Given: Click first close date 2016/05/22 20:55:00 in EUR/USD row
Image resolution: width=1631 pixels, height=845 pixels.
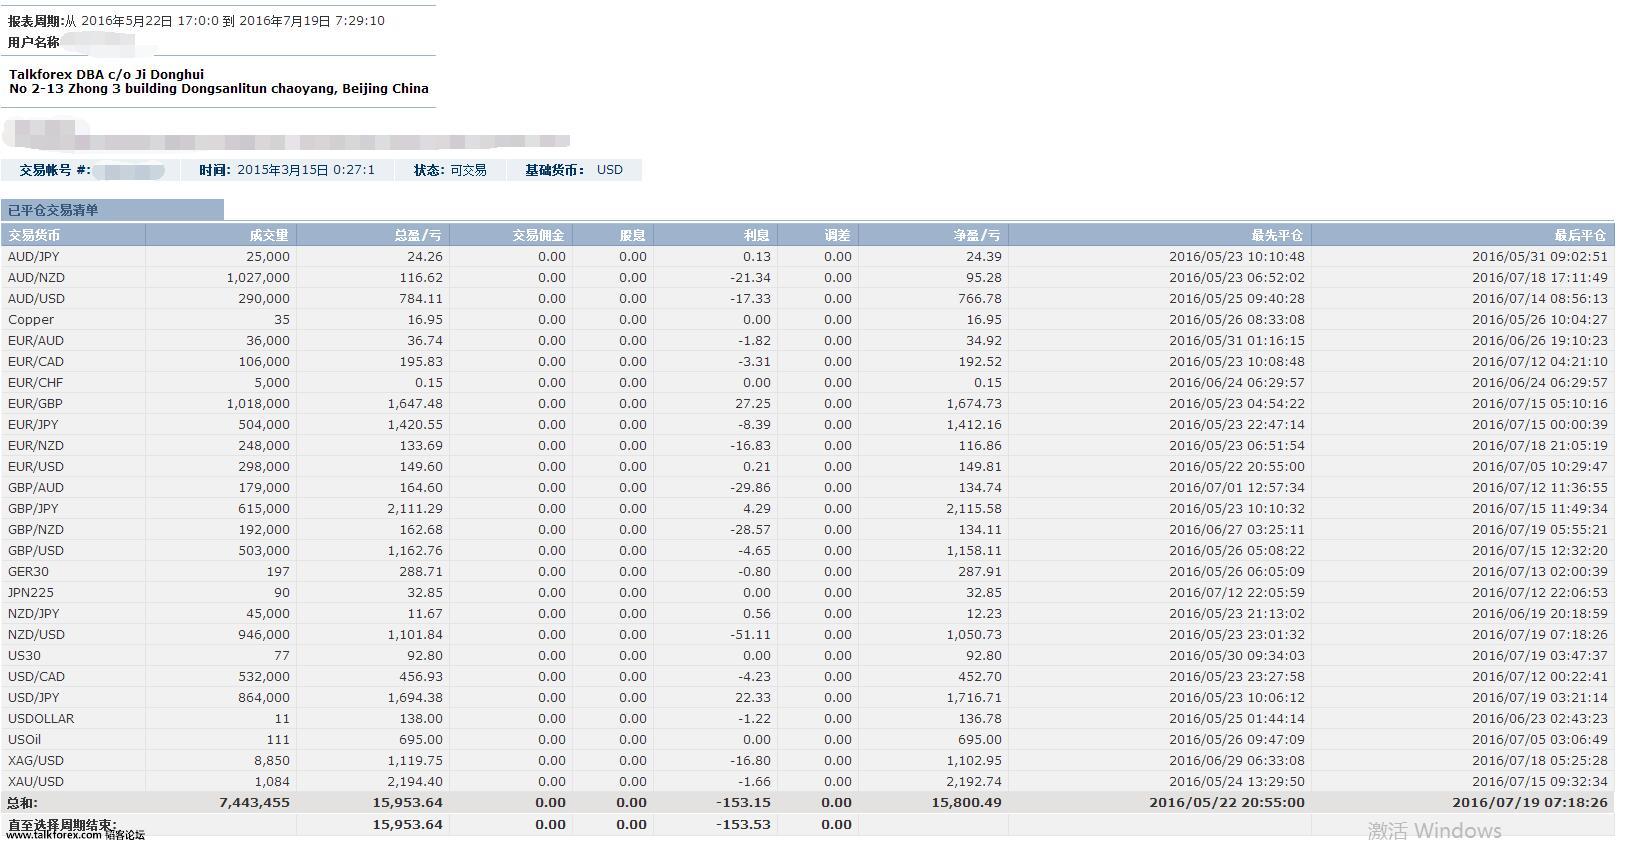Looking at the screenshot, I should 1237,467.
